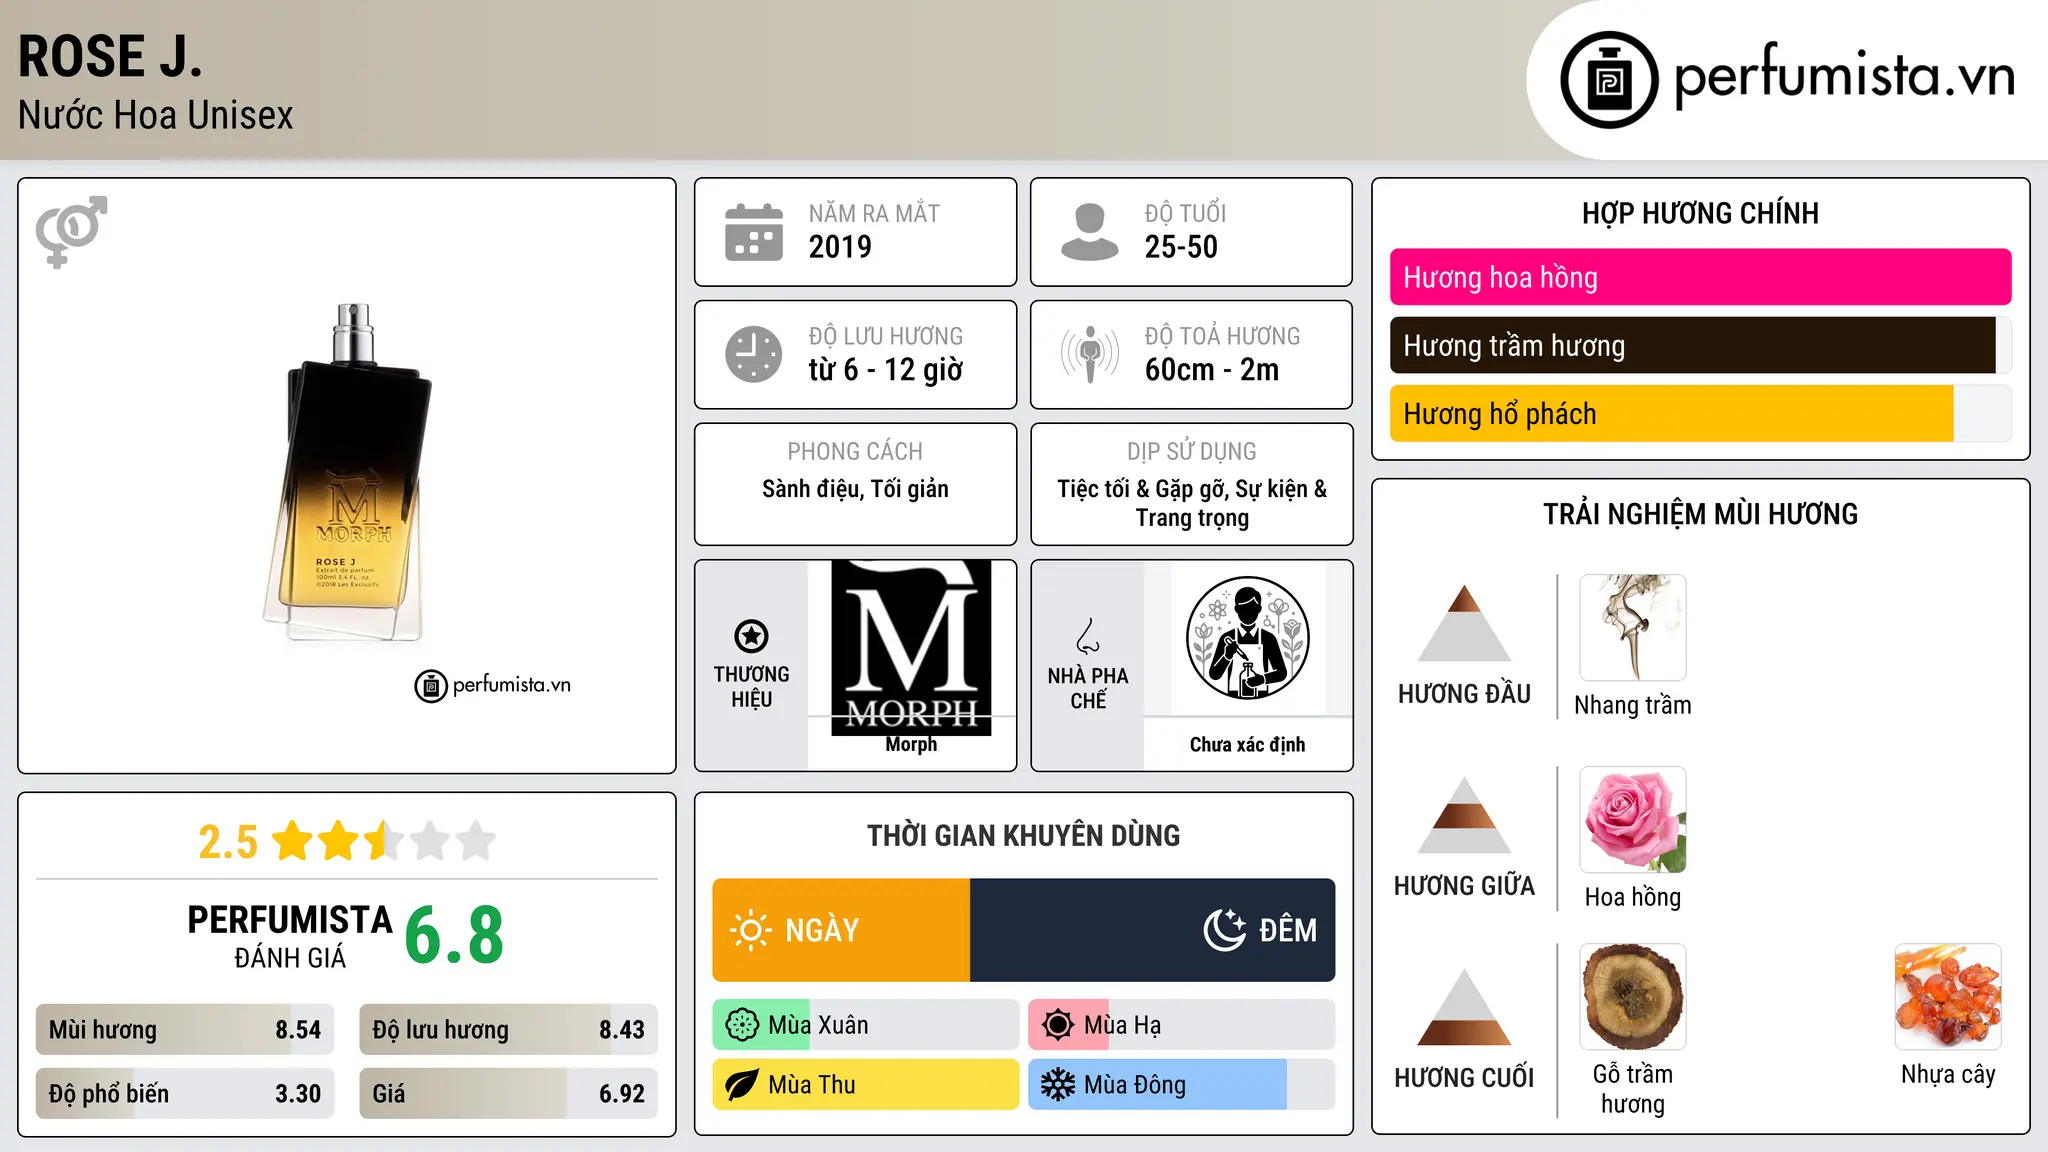The width and height of the screenshot is (2048, 1152).
Task: Click the pink Hương hoa hồng accord bar
Action: tap(1701, 277)
